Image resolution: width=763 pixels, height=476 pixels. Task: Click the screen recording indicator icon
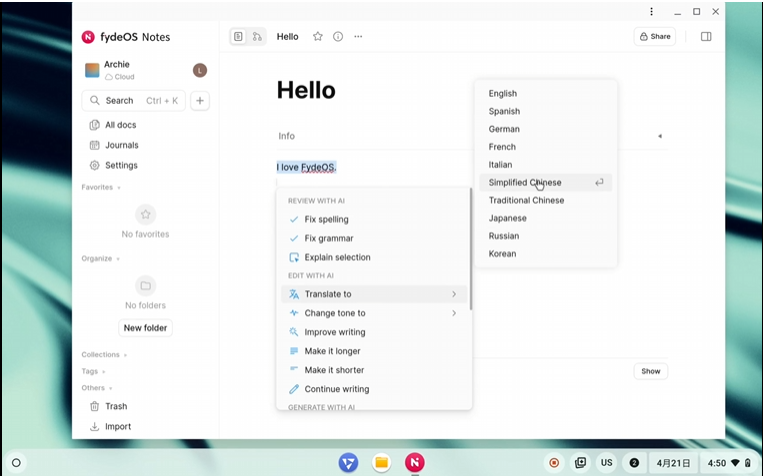point(554,463)
